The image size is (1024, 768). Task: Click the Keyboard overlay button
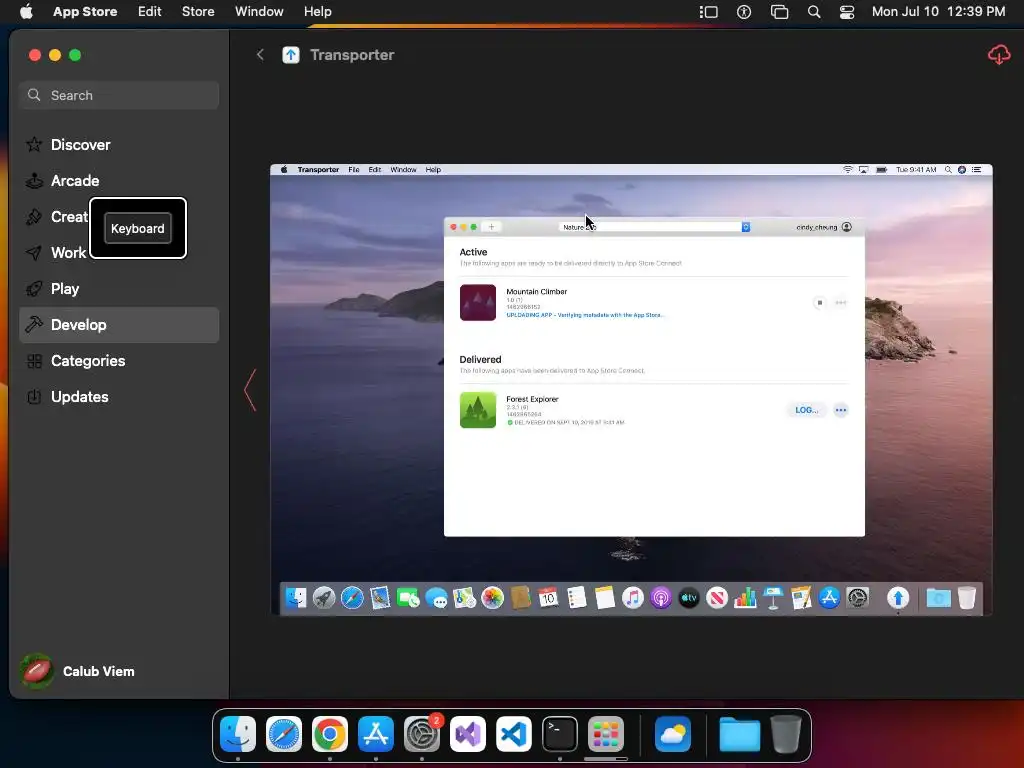(138, 229)
